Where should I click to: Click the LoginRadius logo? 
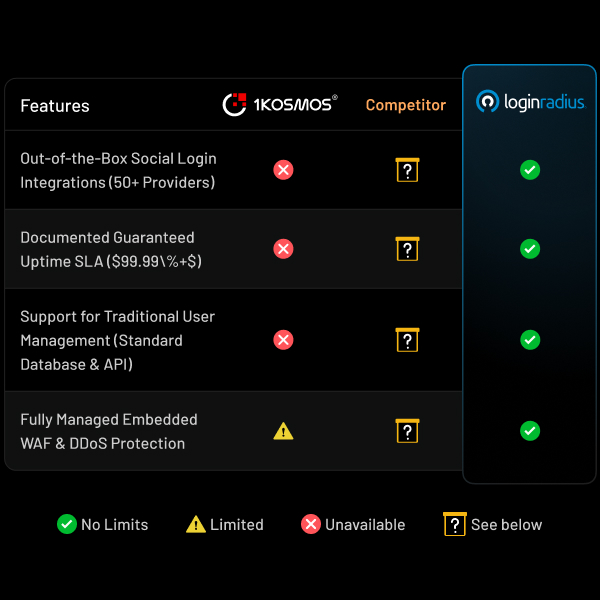point(530,102)
